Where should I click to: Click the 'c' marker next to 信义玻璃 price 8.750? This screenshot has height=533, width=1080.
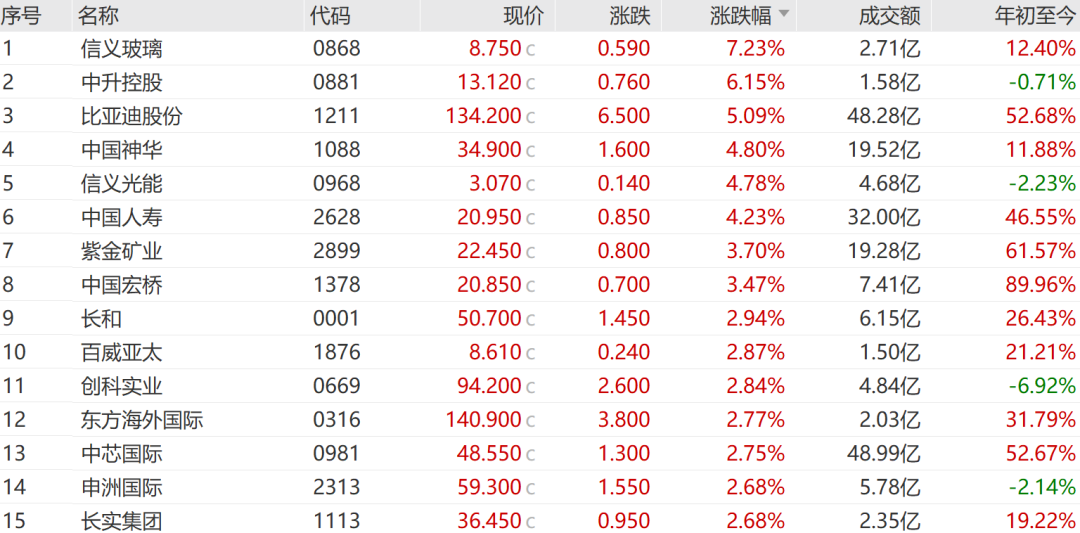(531, 49)
